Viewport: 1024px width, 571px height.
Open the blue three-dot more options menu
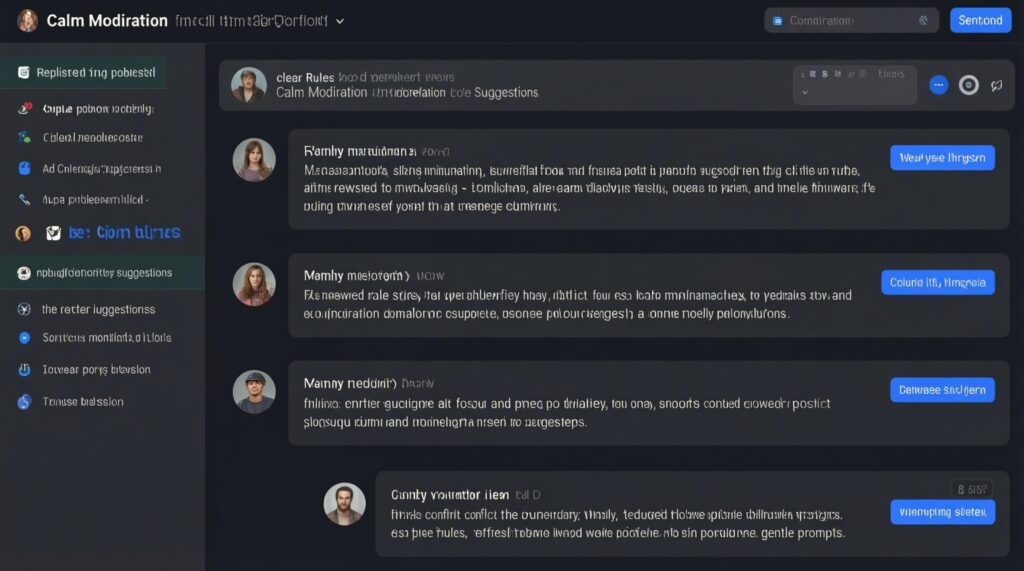click(x=938, y=85)
